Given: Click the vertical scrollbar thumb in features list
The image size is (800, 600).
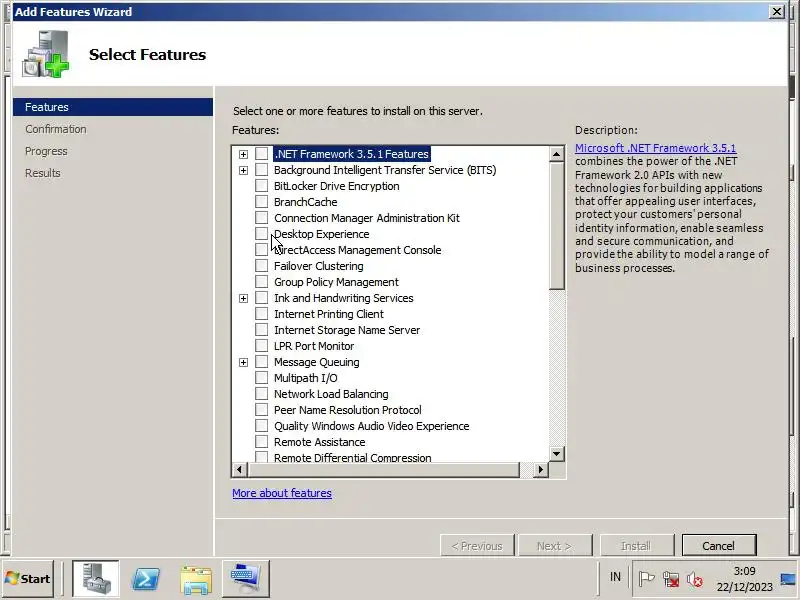Looking at the screenshot, I should coord(556,226).
